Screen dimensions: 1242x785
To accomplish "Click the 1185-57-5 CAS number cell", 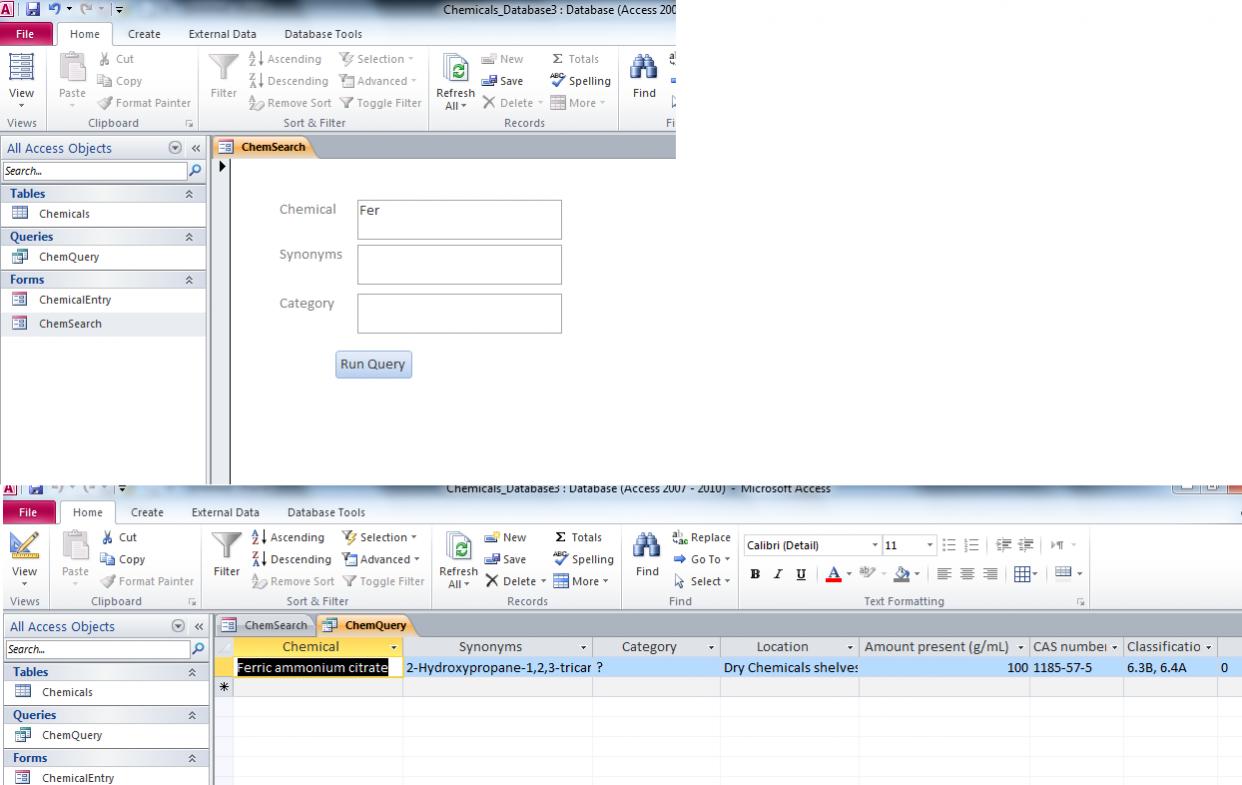I will click(x=1076, y=667).
